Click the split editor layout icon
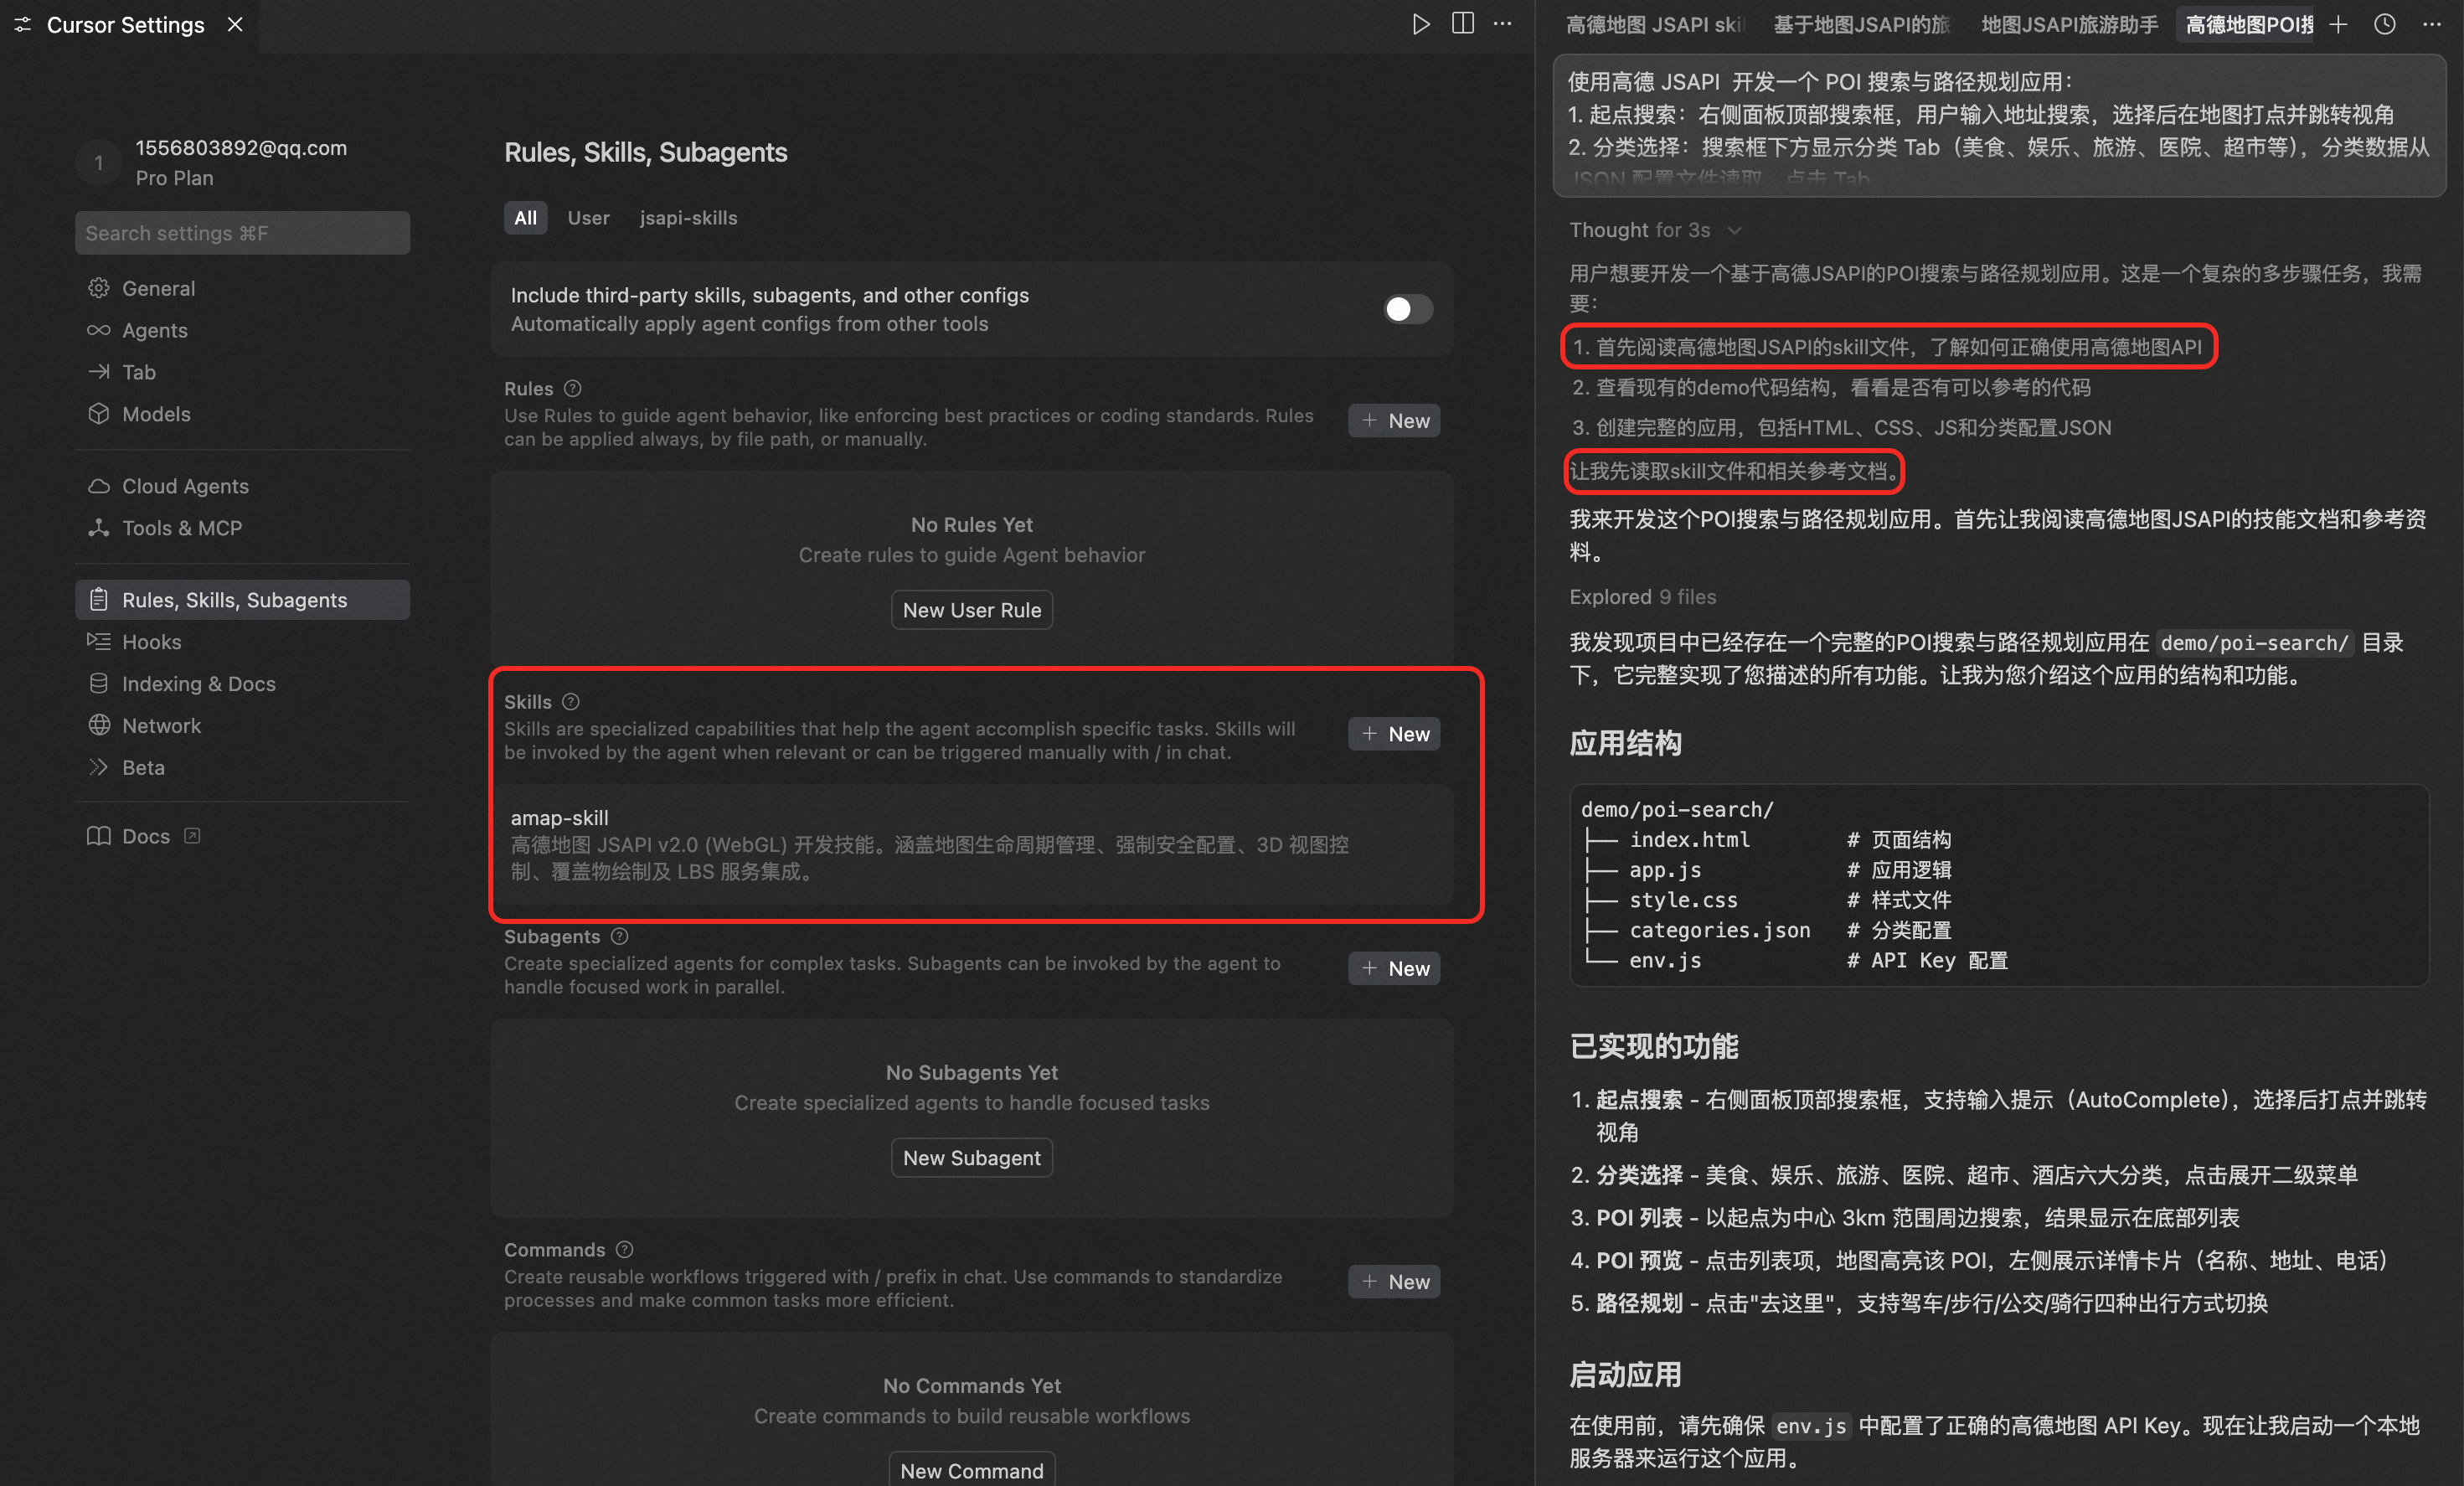The width and height of the screenshot is (2464, 1486). point(1462,24)
